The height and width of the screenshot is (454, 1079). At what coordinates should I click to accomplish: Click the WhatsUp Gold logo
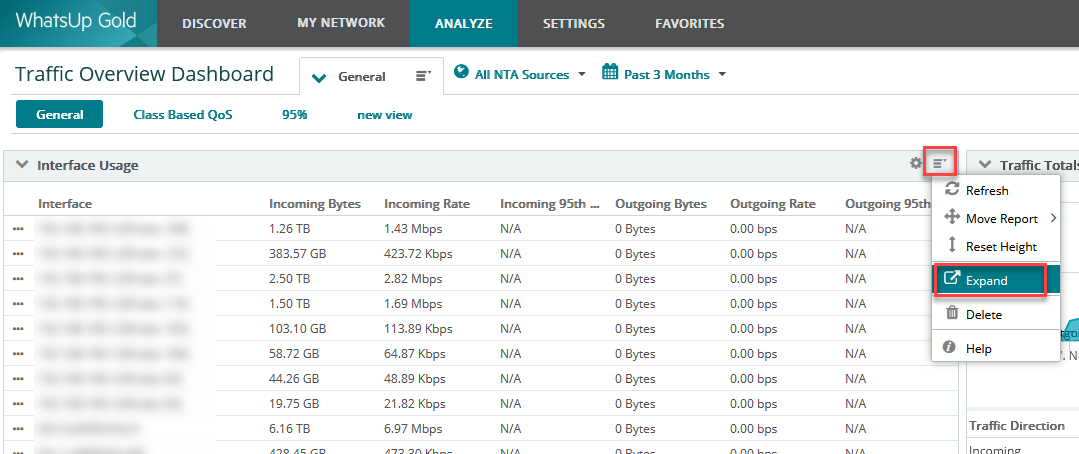click(x=76, y=21)
